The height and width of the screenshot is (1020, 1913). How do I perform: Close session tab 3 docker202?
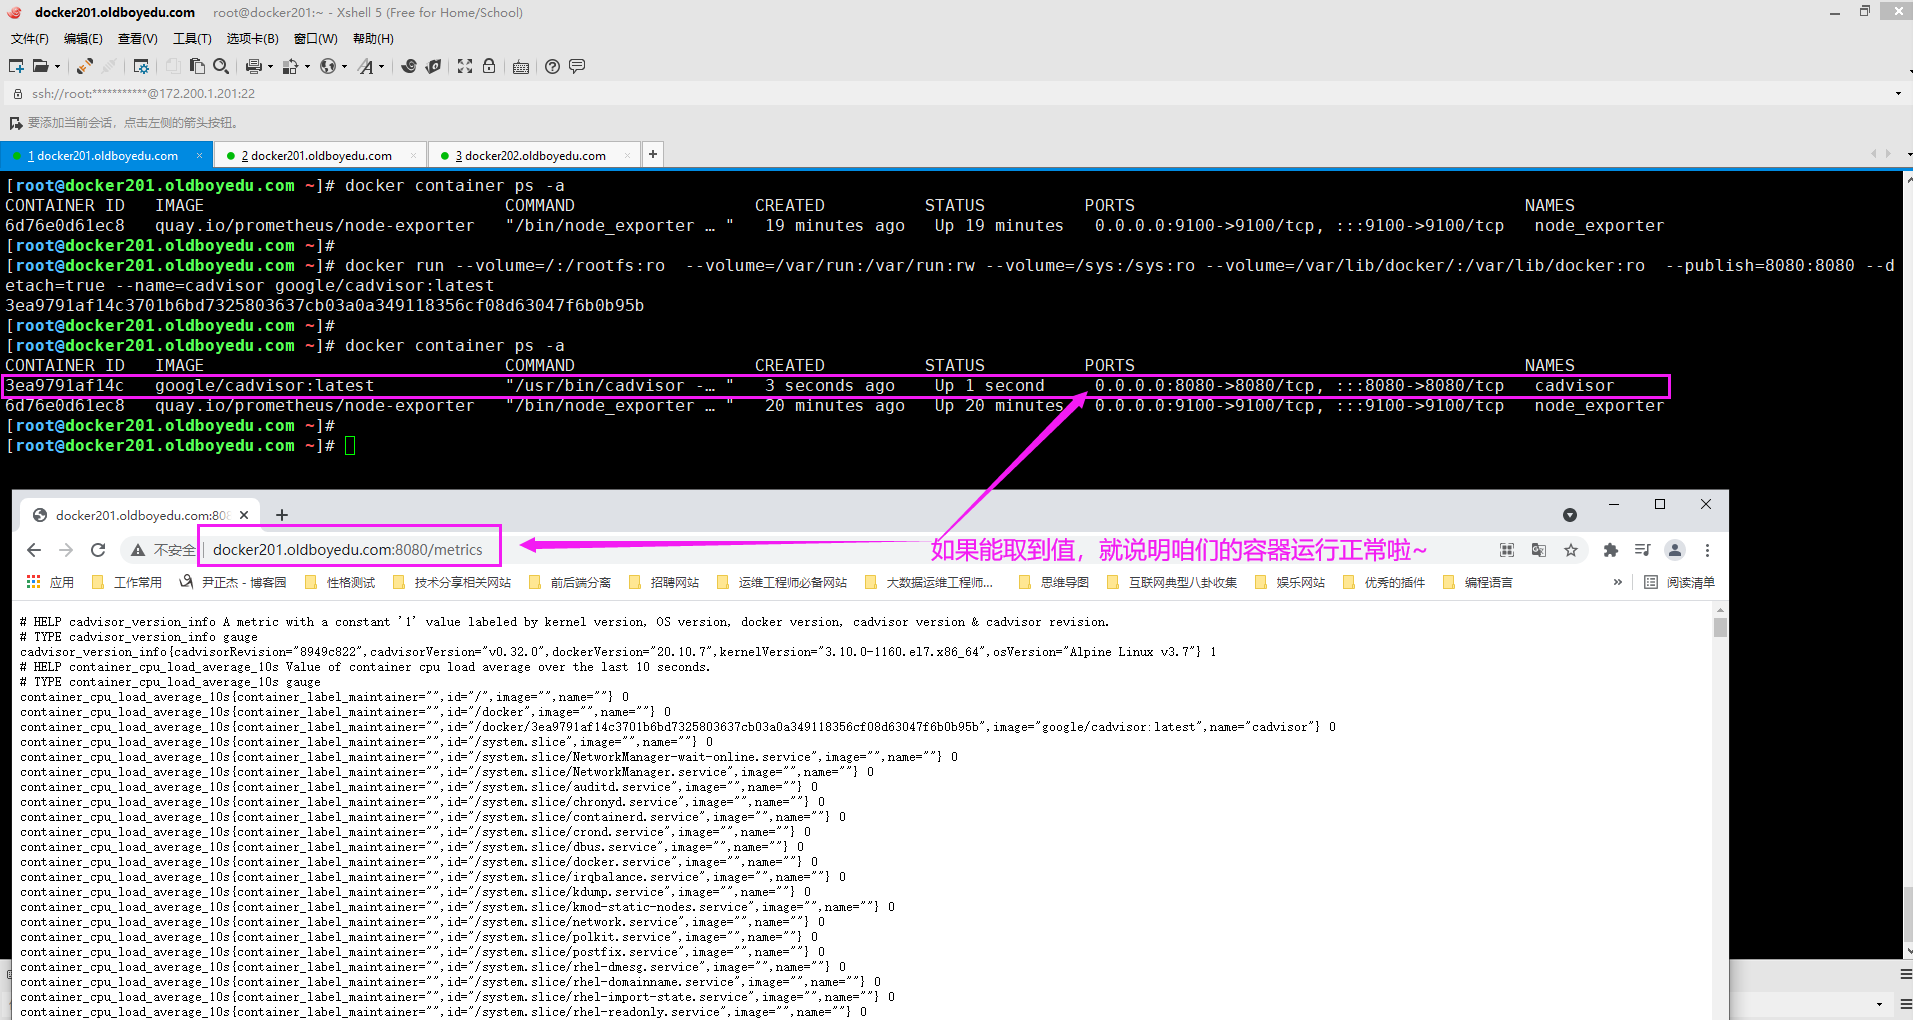pyautogui.click(x=627, y=156)
